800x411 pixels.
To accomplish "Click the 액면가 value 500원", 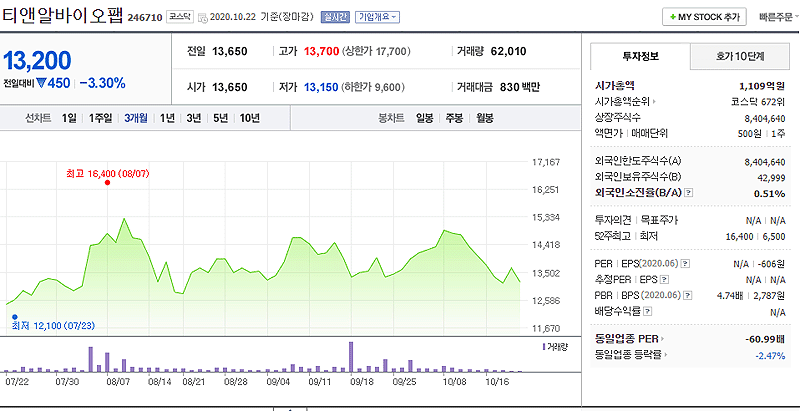I will [x=749, y=133].
